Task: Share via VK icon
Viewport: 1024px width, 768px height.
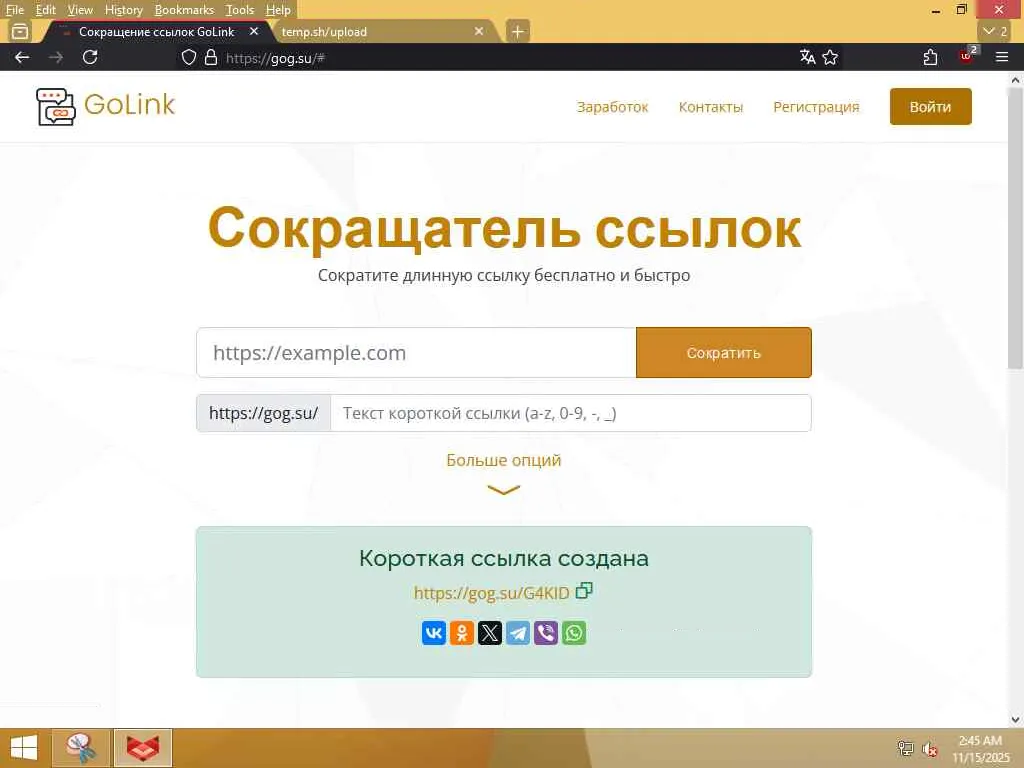Action: coord(434,633)
